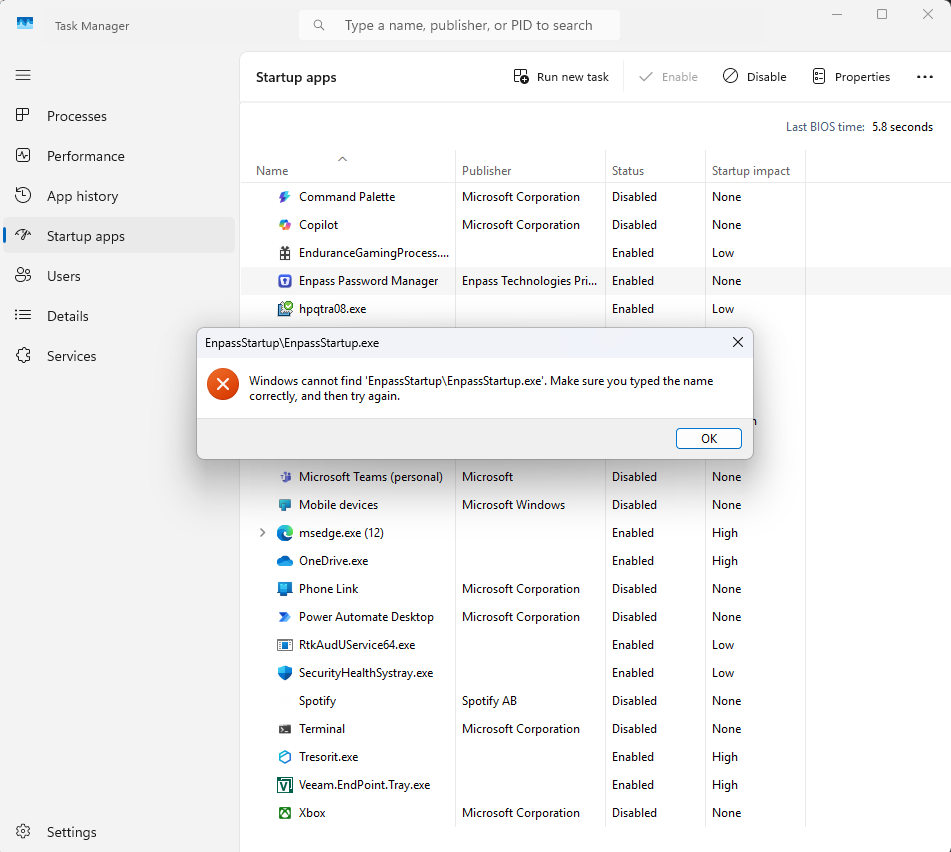Click the OneDrive.exe cloud icon
This screenshot has height=852, width=951.
[x=284, y=561]
